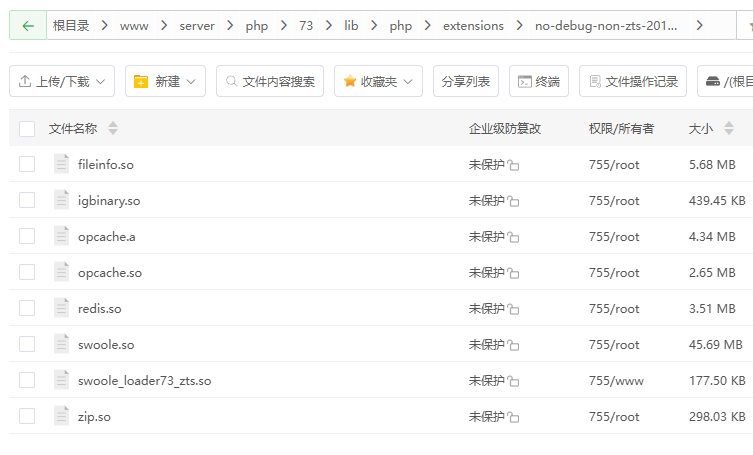
Task: Click the lock icon for swoole_loader73_zts.so
Action: (x=513, y=381)
